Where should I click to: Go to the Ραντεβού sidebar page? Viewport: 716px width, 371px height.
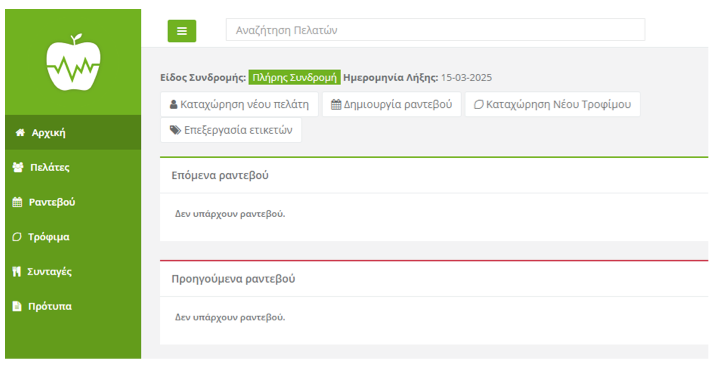(73, 202)
